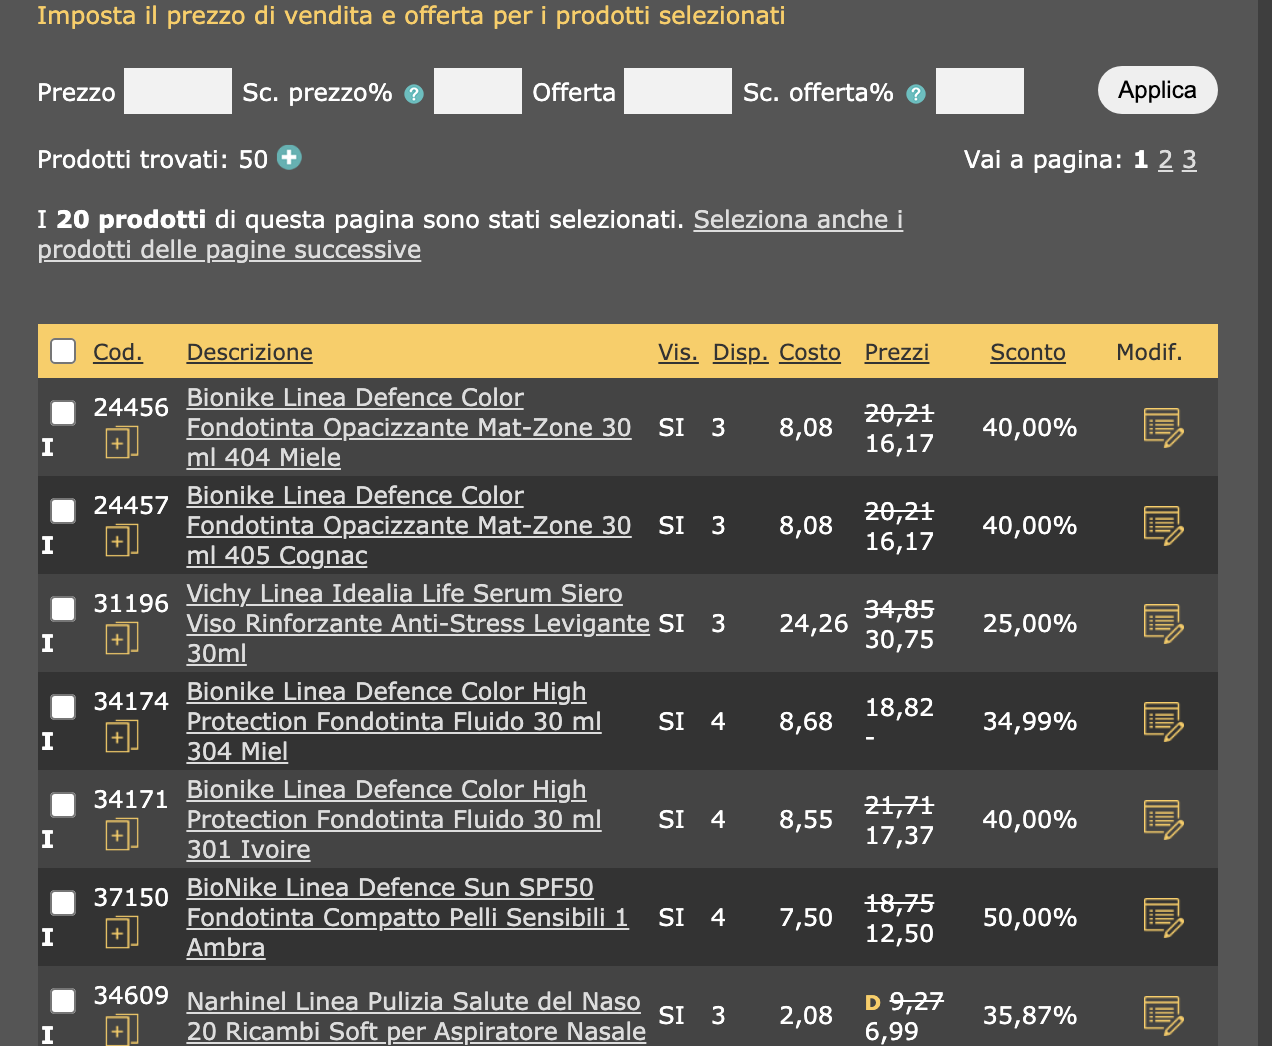Click the Prezzo input field
Viewport: 1272px width, 1046px height.
[178, 92]
